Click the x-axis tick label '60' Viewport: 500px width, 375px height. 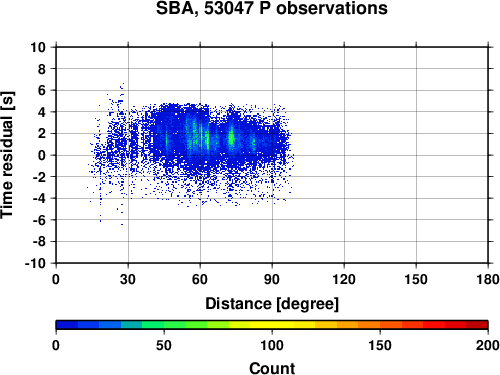click(x=200, y=279)
